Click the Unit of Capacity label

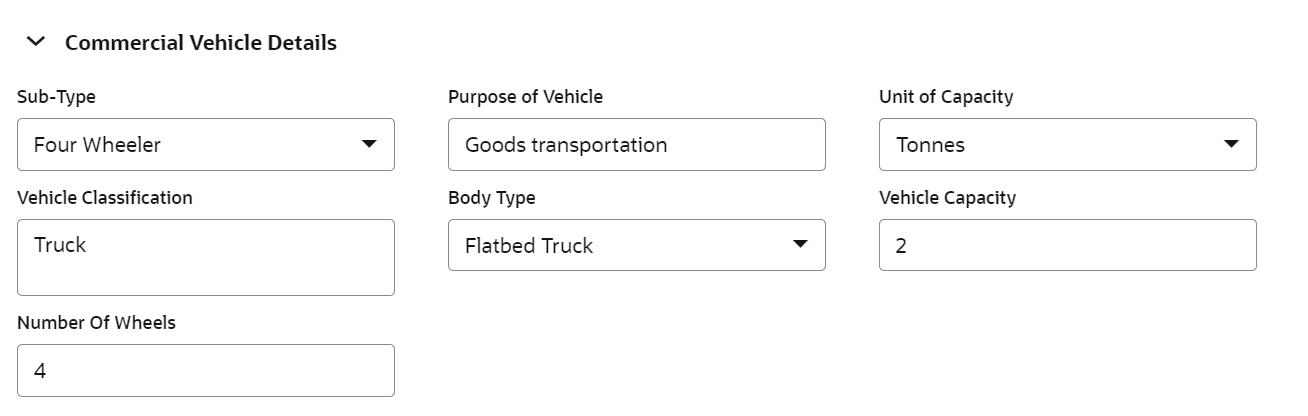pyautogui.click(x=946, y=97)
